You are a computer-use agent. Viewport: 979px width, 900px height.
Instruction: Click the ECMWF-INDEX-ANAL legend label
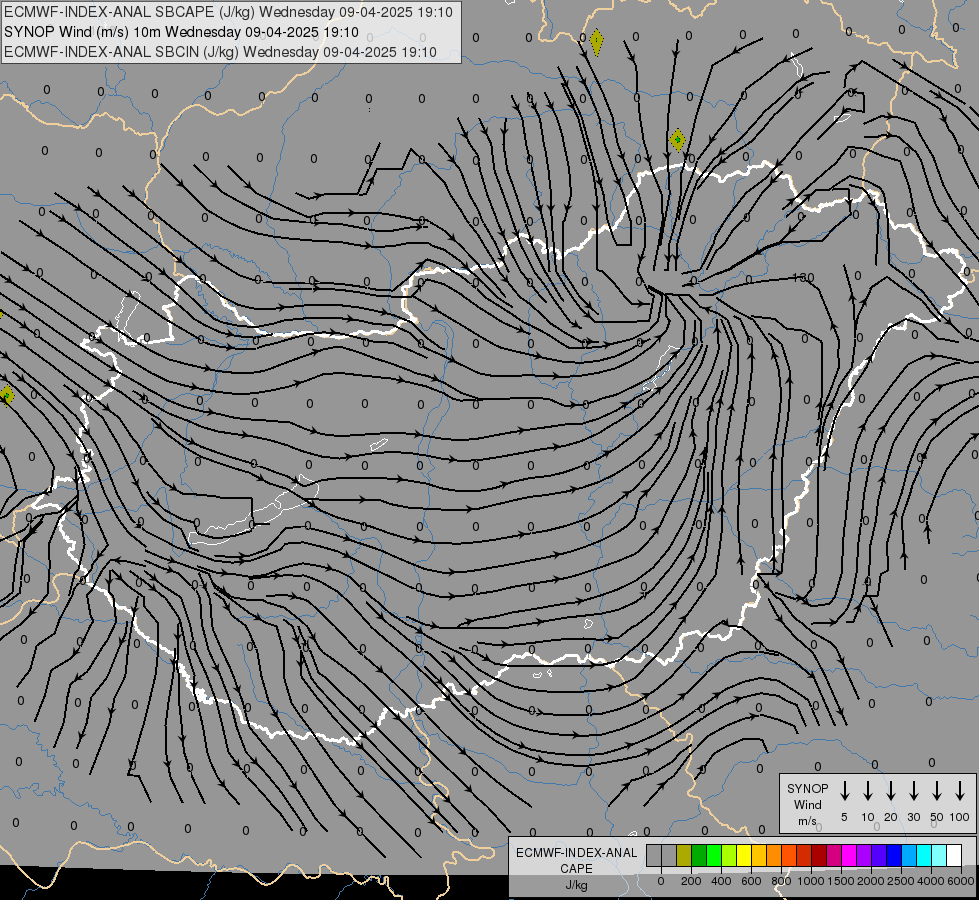pyautogui.click(x=576, y=853)
